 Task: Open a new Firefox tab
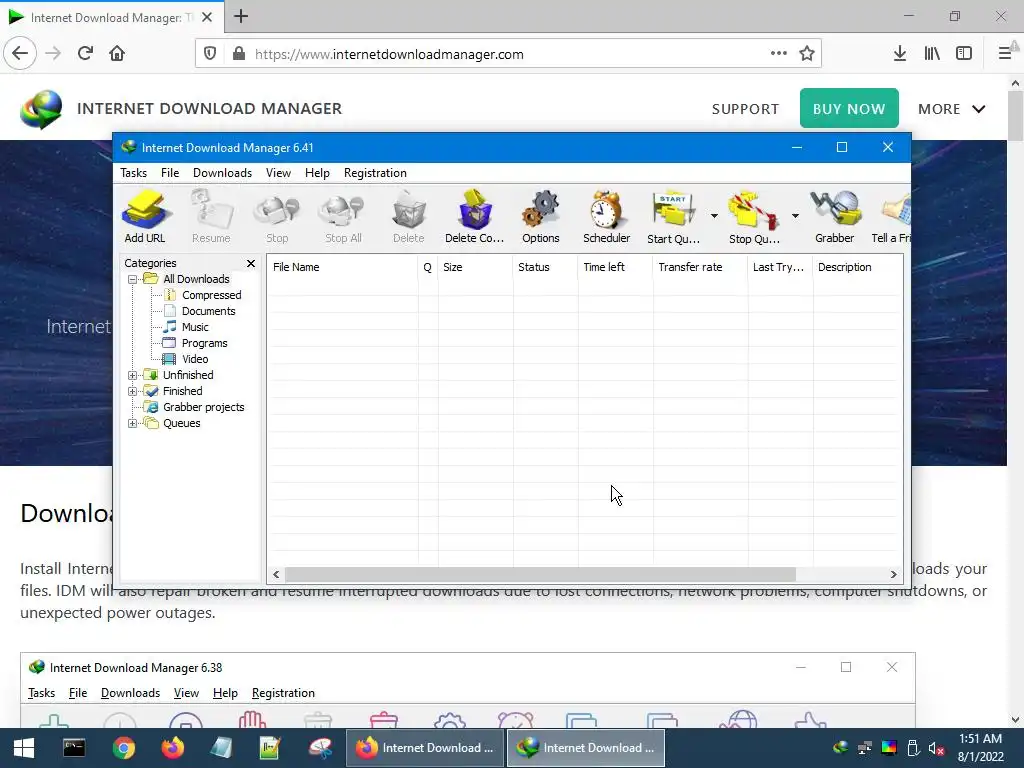click(x=241, y=16)
